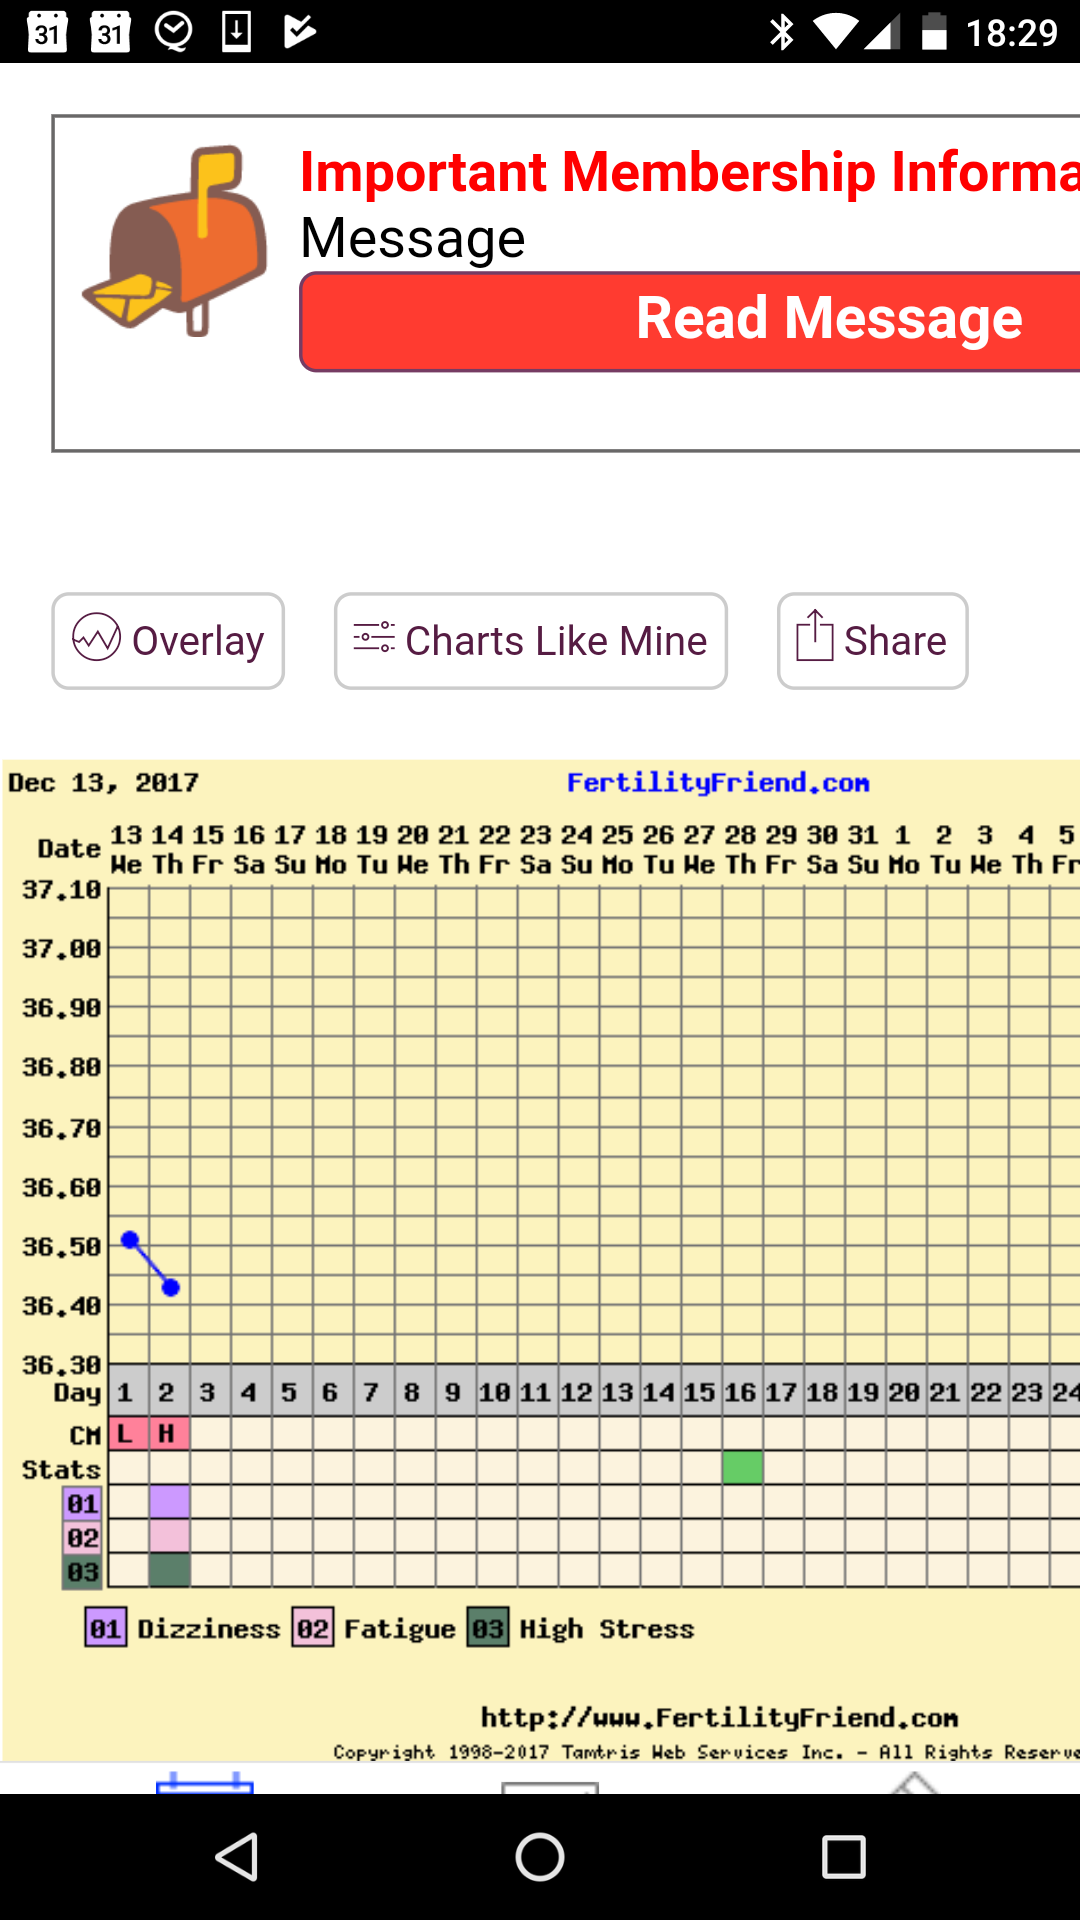Tap the first calendar 31 notification icon

tap(47, 32)
